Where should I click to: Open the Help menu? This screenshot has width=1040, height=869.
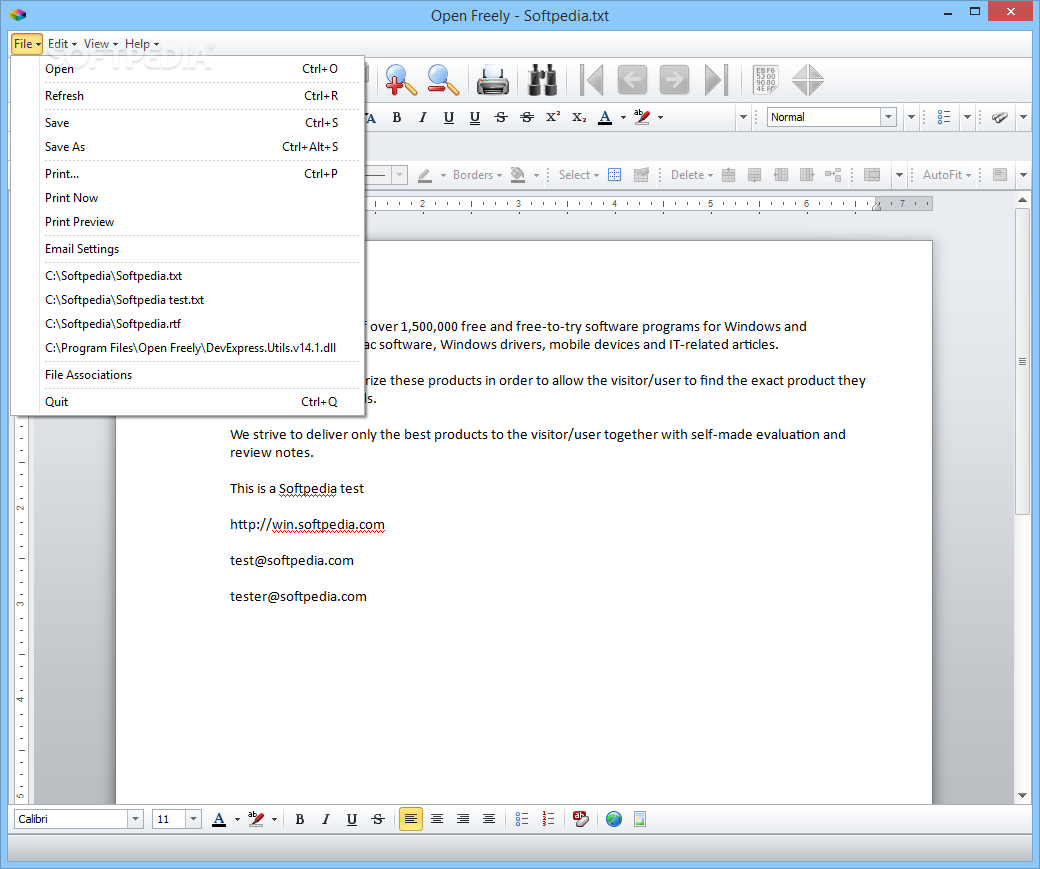(x=142, y=44)
